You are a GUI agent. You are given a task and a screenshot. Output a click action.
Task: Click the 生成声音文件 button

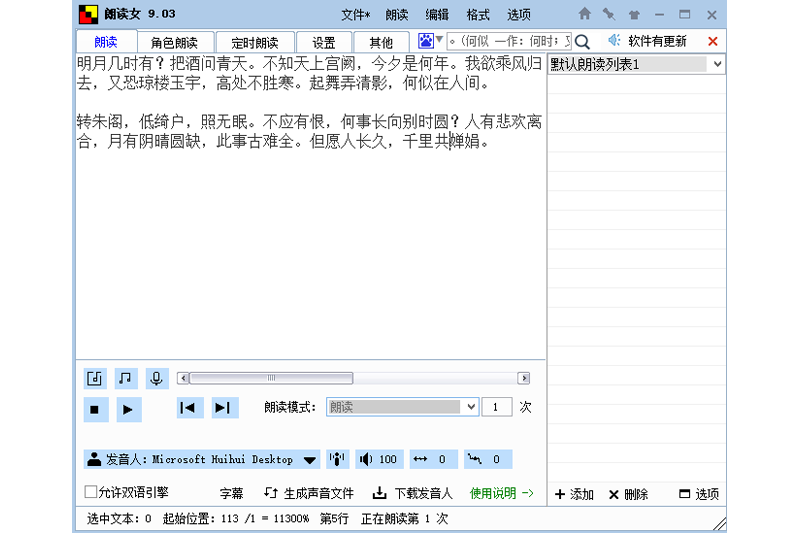(x=309, y=493)
